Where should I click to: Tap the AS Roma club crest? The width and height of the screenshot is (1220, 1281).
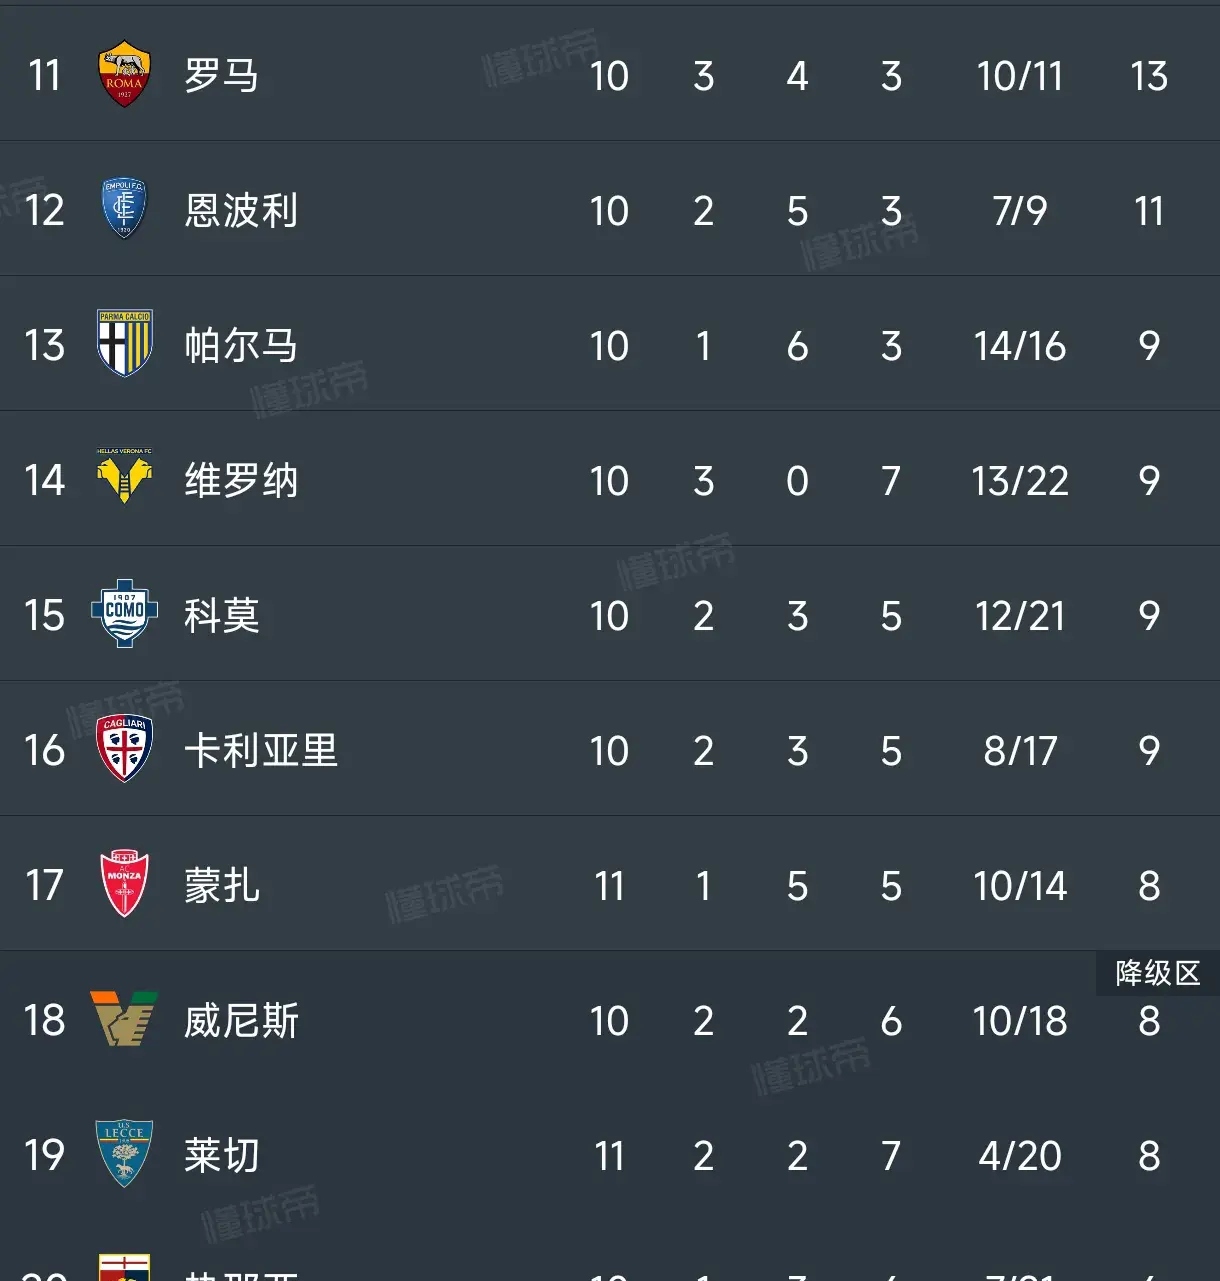124,74
